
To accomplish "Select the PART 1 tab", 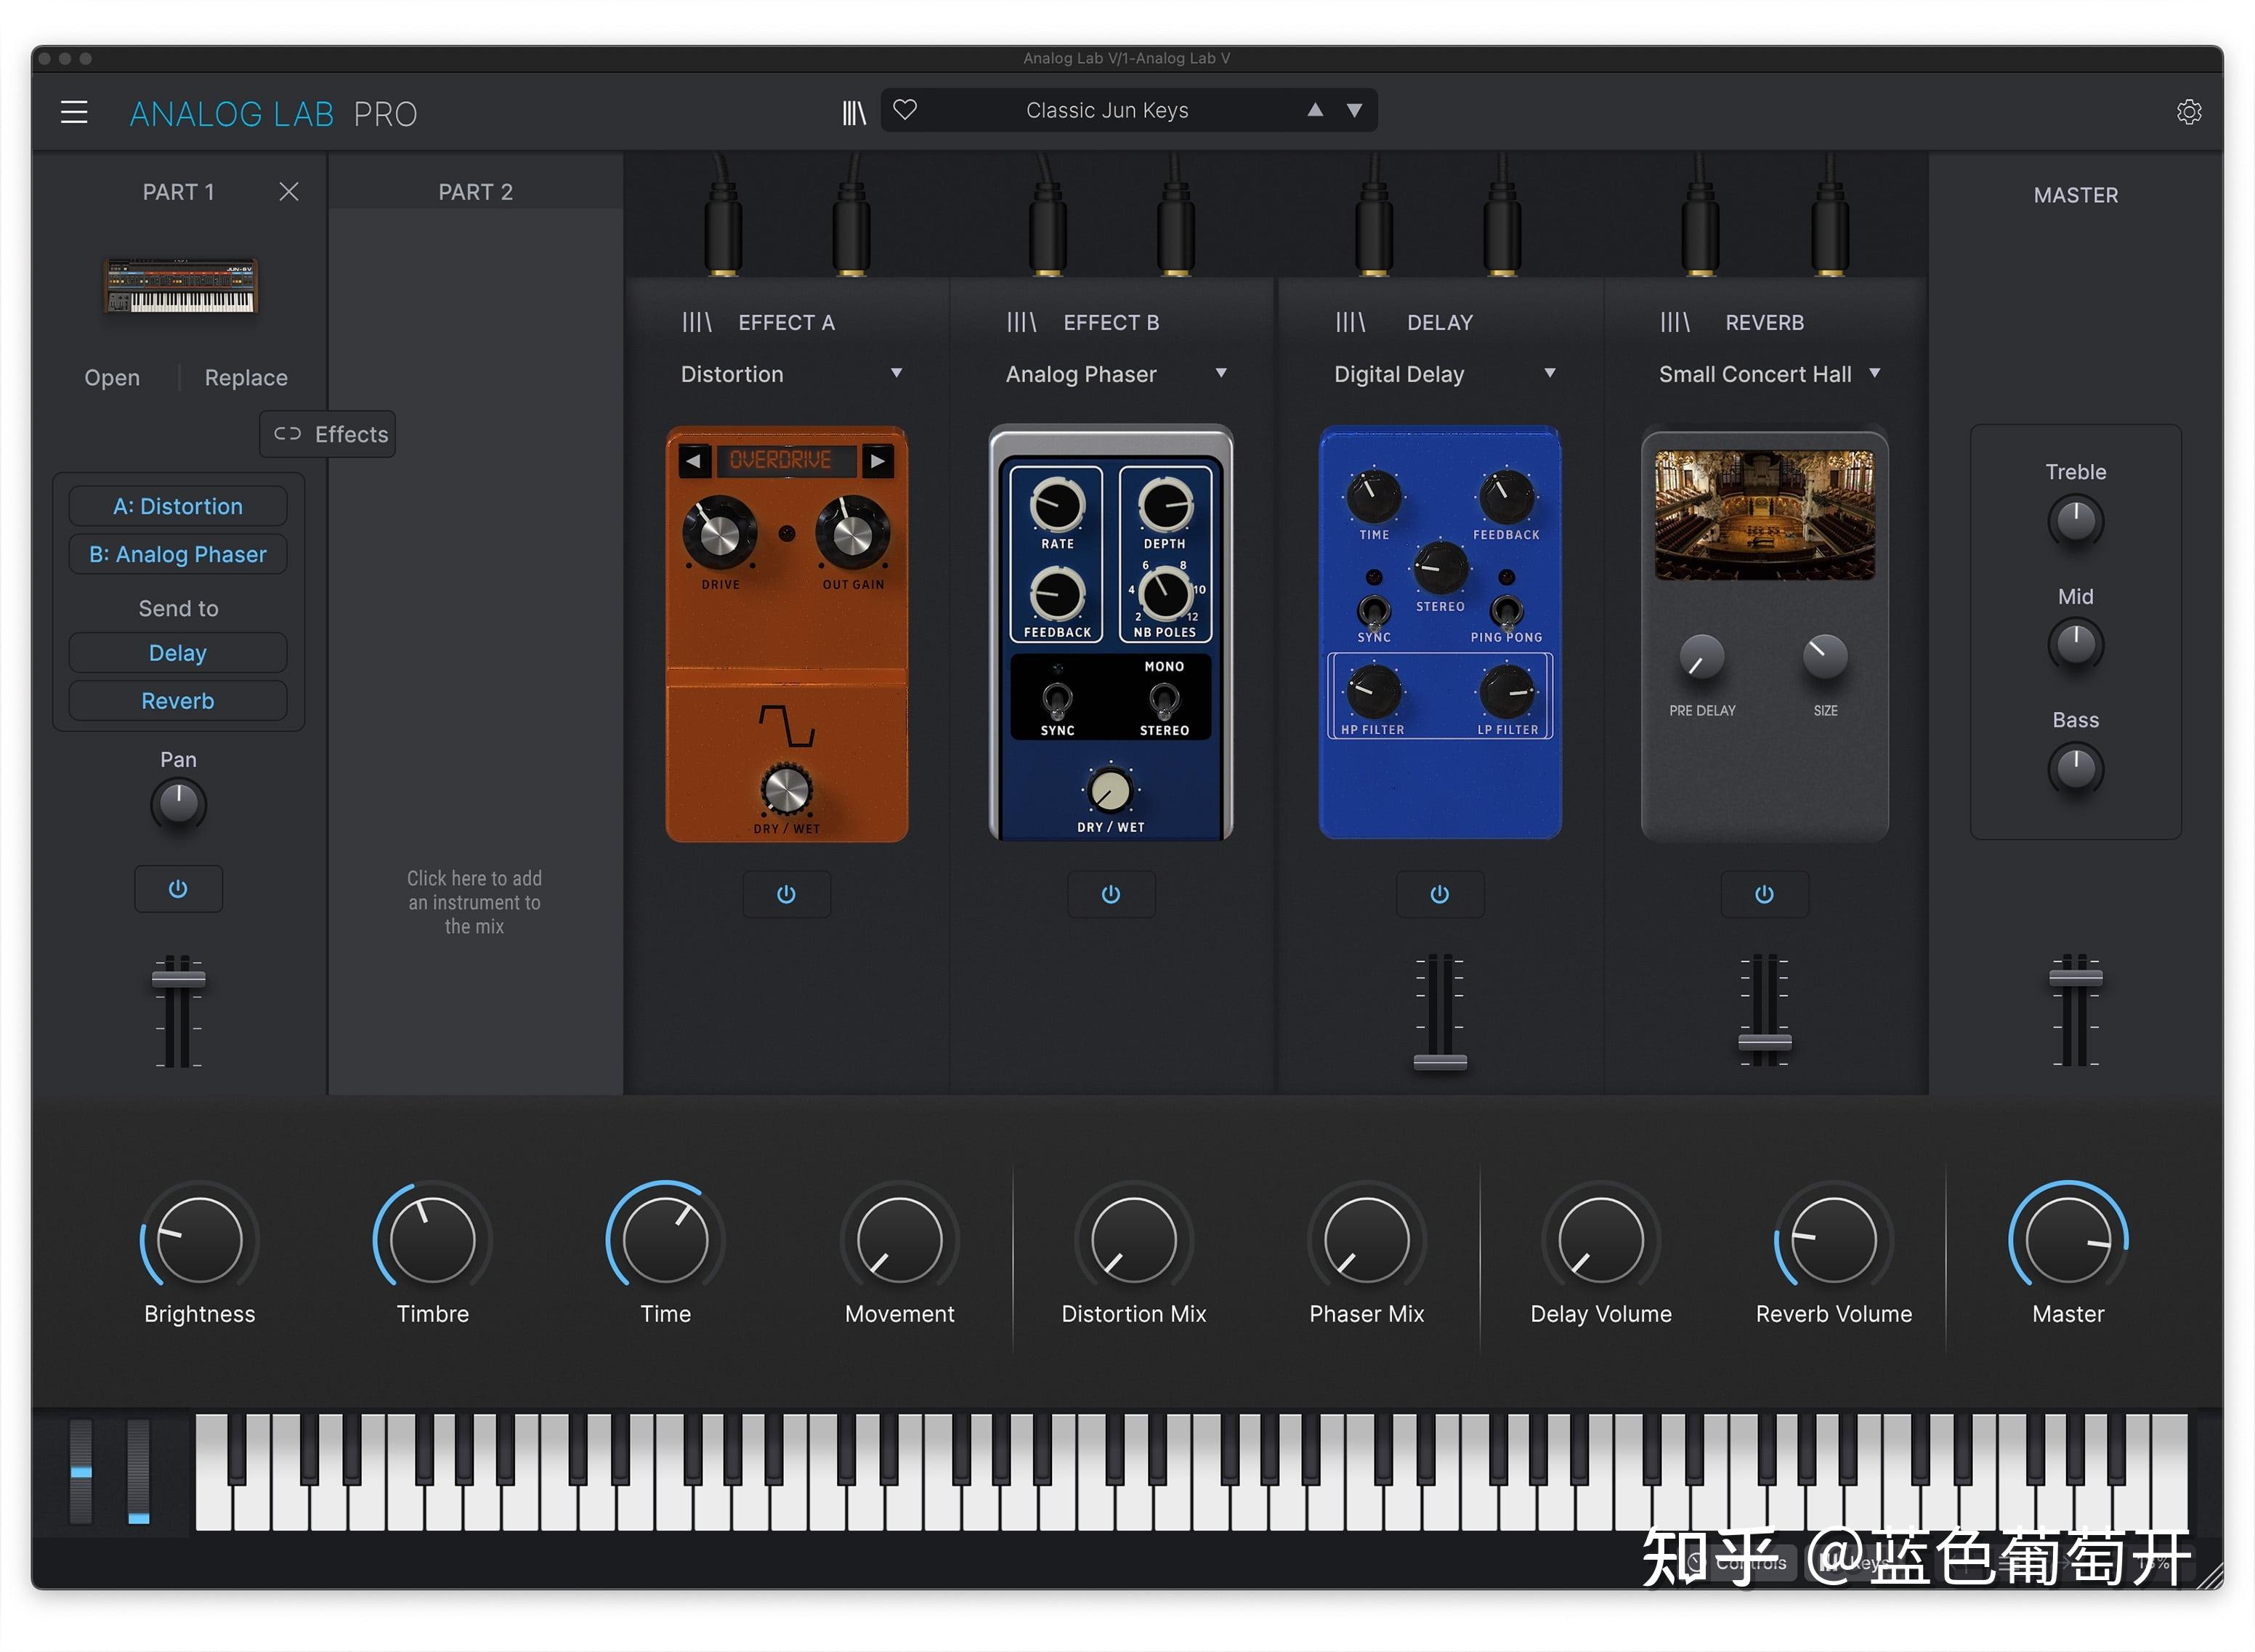I will [178, 191].
